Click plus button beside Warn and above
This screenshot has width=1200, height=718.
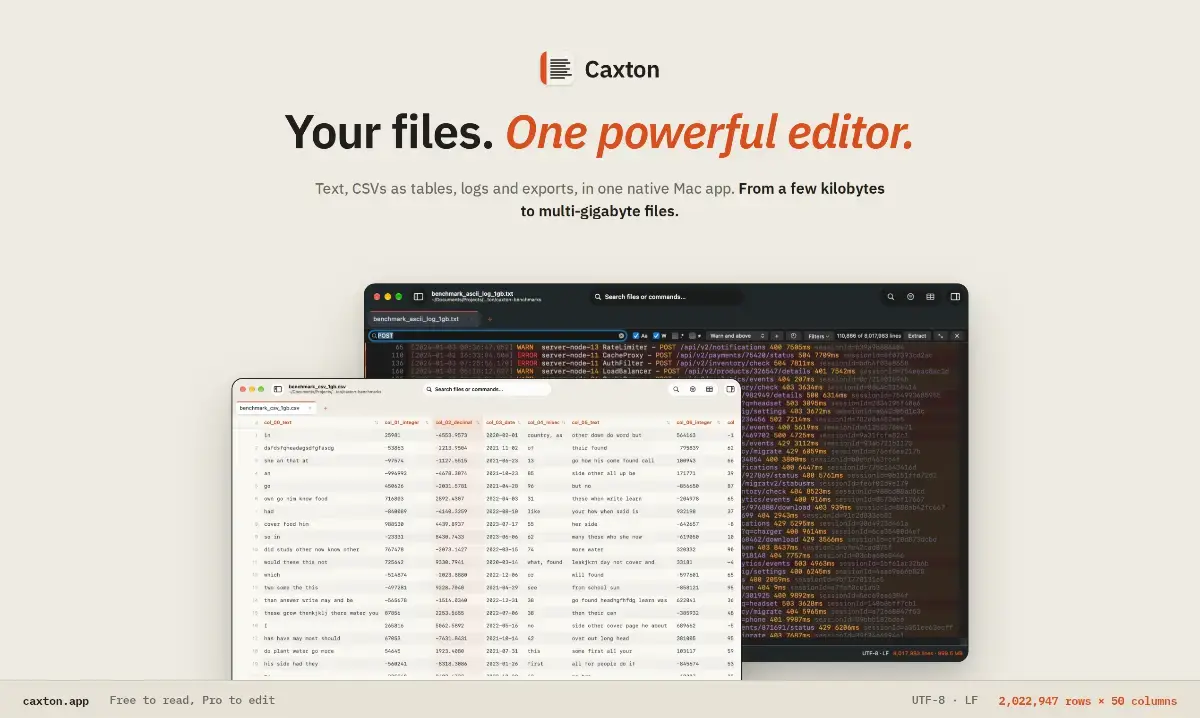[777, 336]
